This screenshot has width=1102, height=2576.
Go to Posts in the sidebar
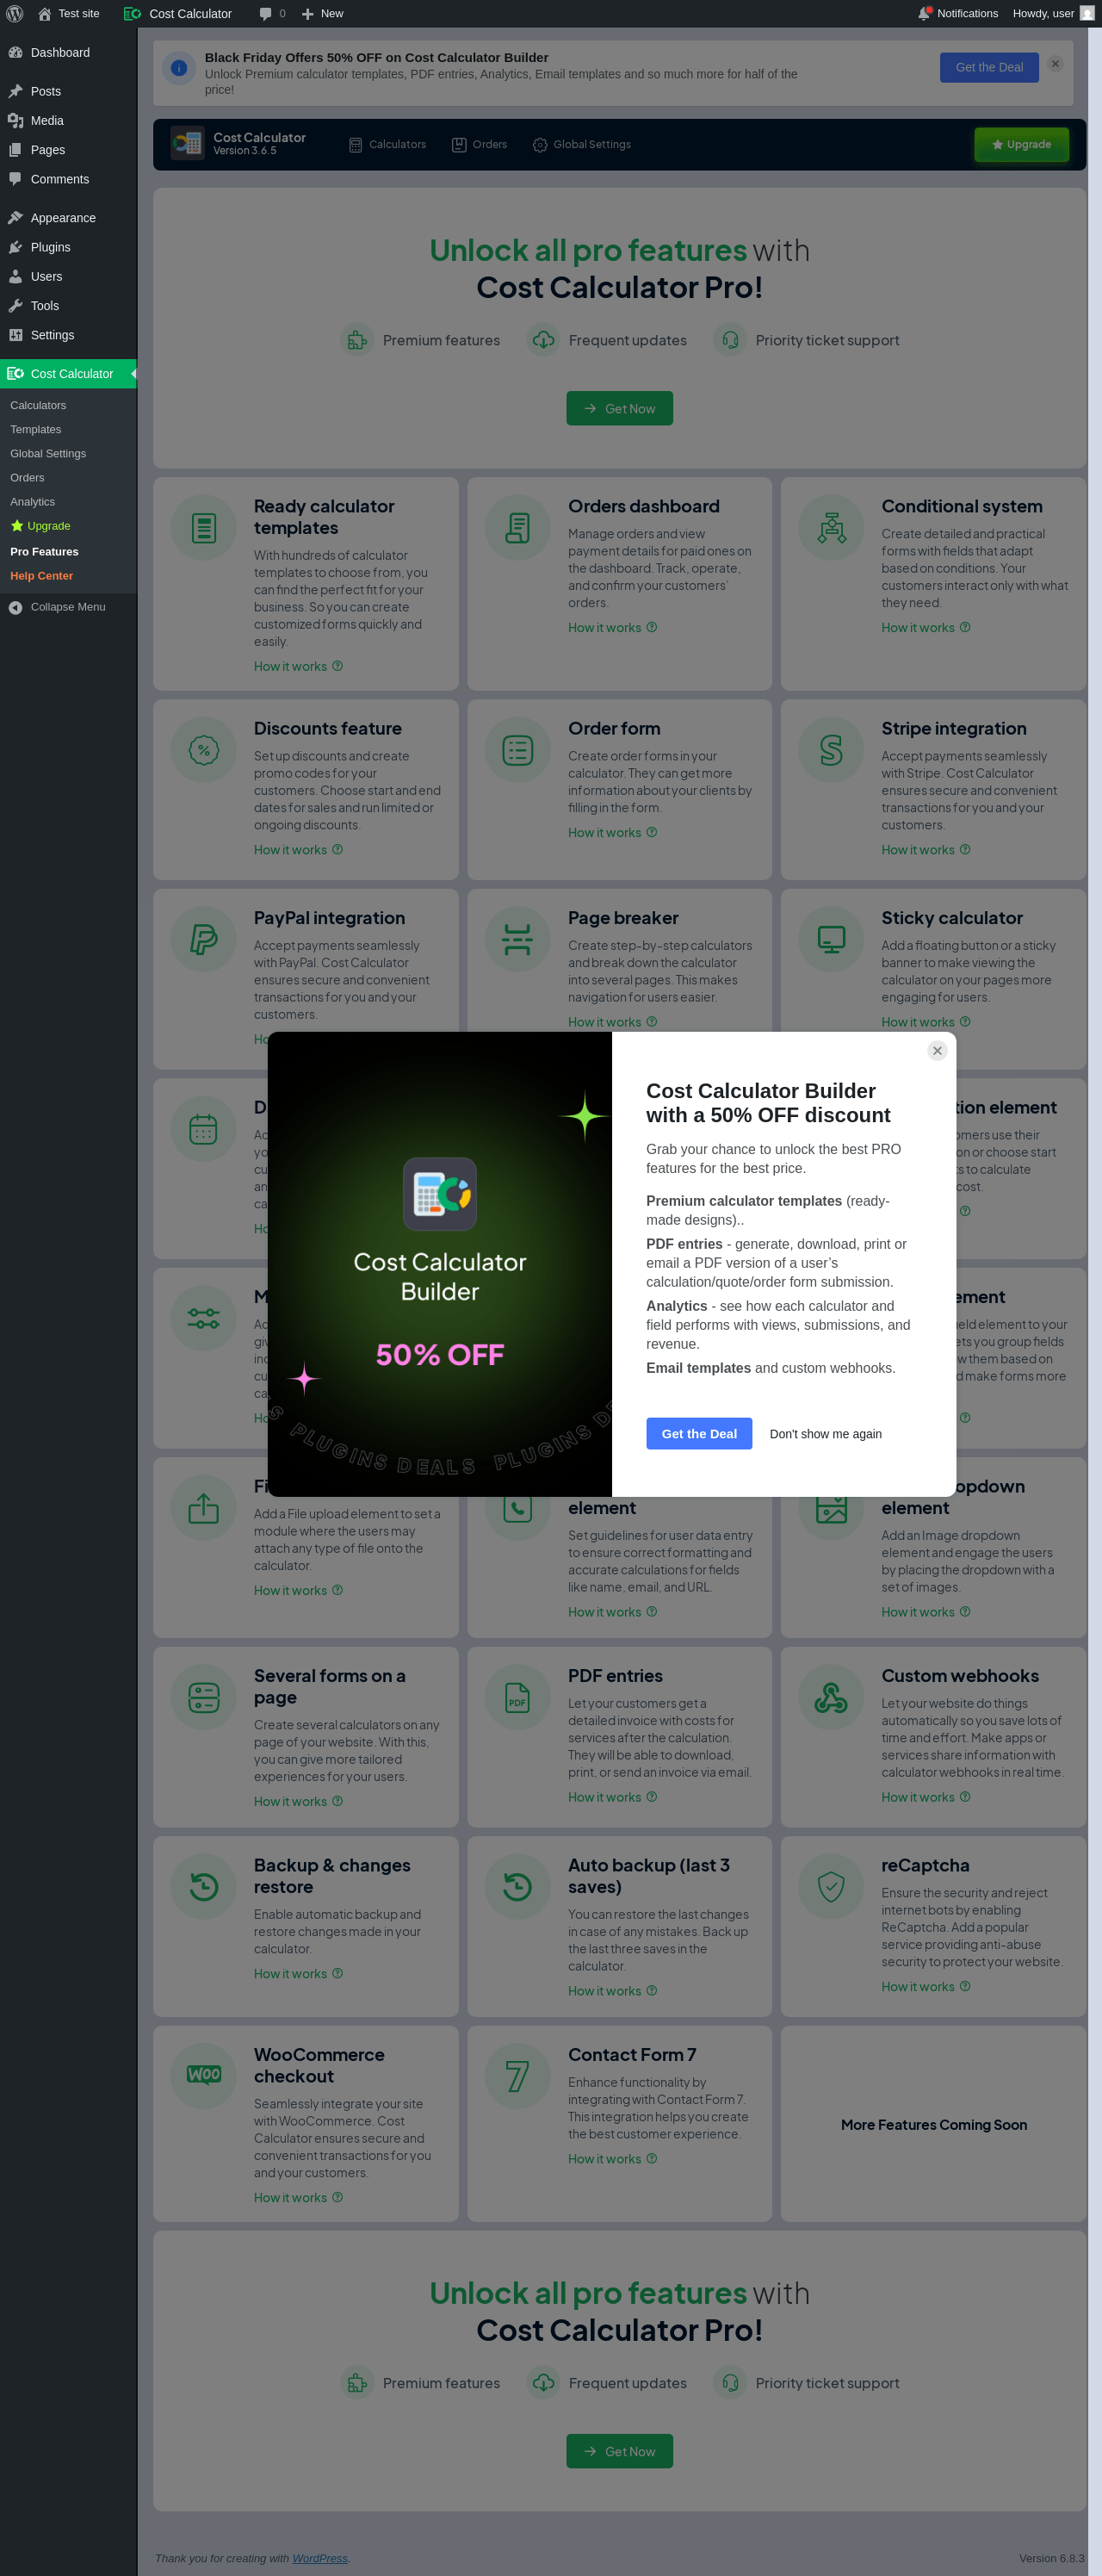[68, 91]
